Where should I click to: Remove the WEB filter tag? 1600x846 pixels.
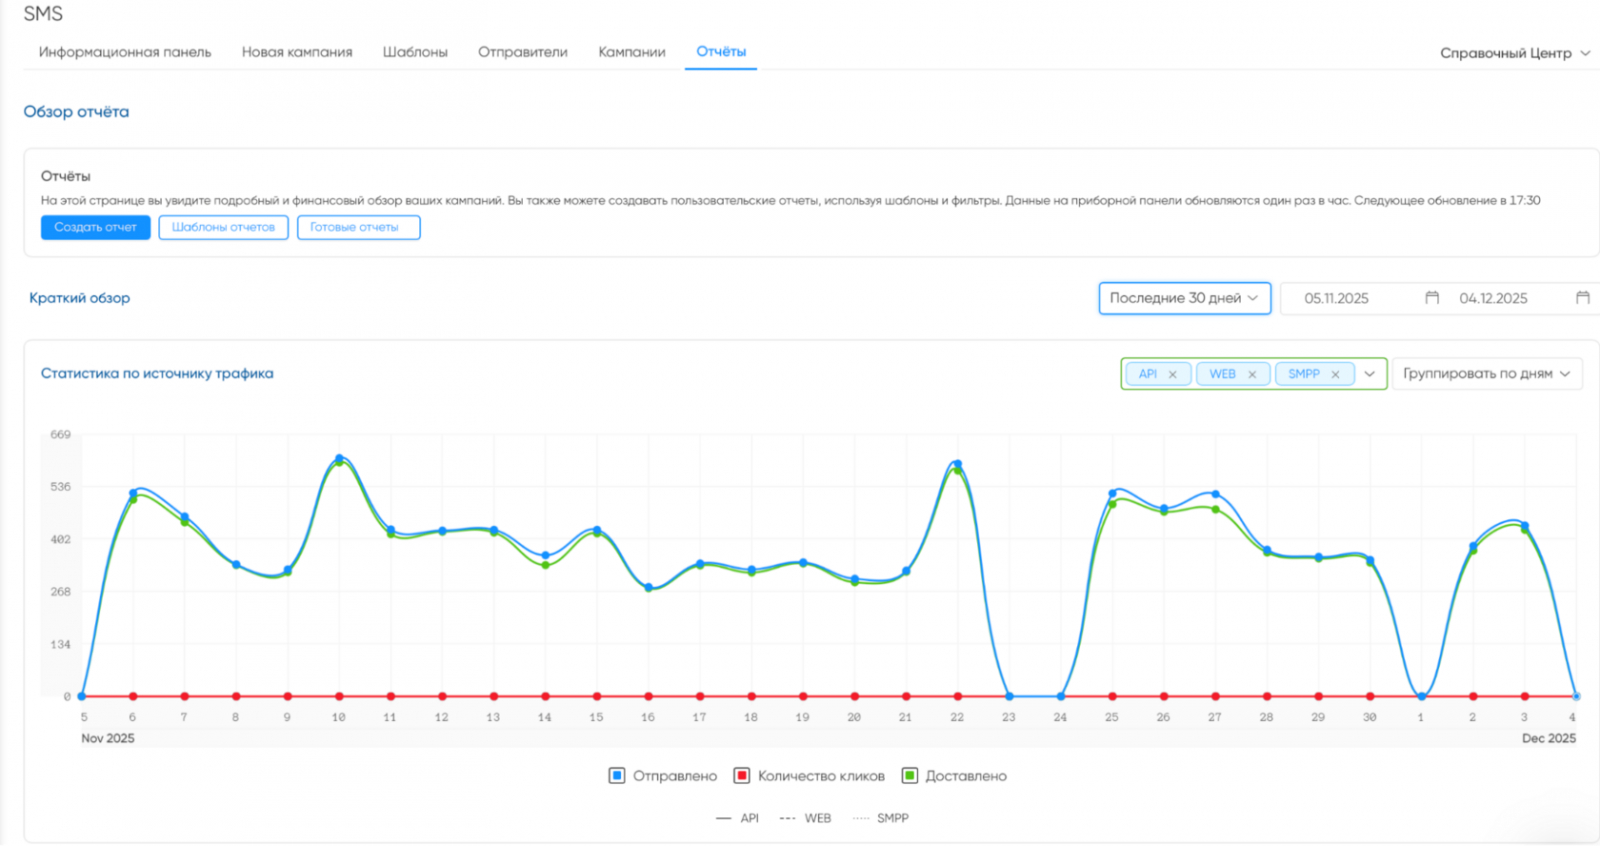pyautogui.click(x=1252, y=374)
